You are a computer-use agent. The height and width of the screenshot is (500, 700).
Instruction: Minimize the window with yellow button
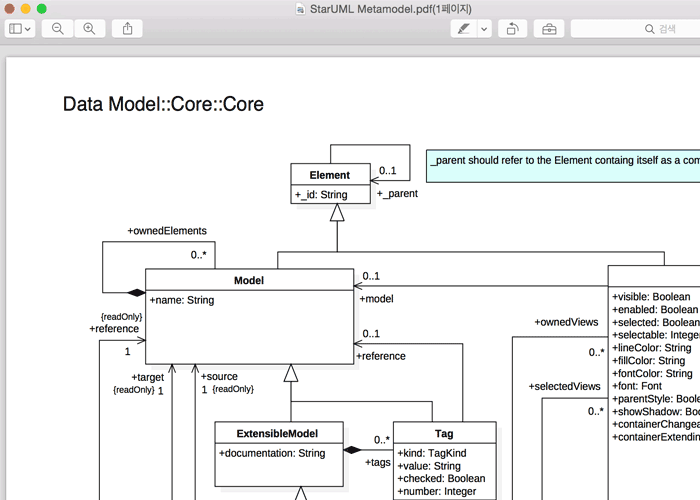point(27,9)
